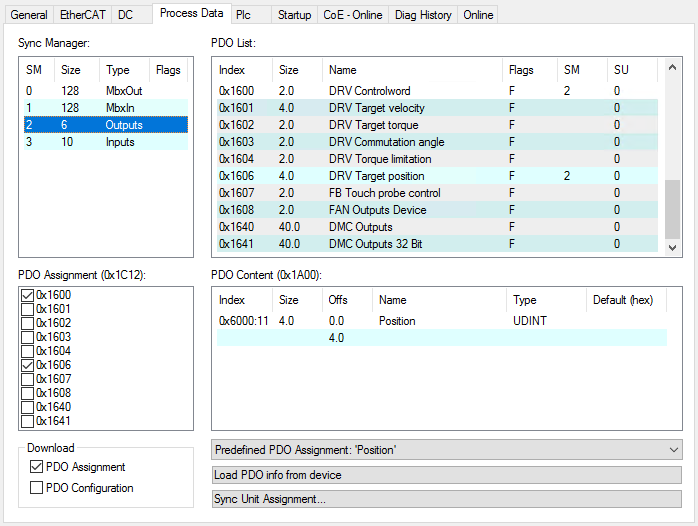Click the PDO List SM column header
698x526 pixels.
point(582,70)
